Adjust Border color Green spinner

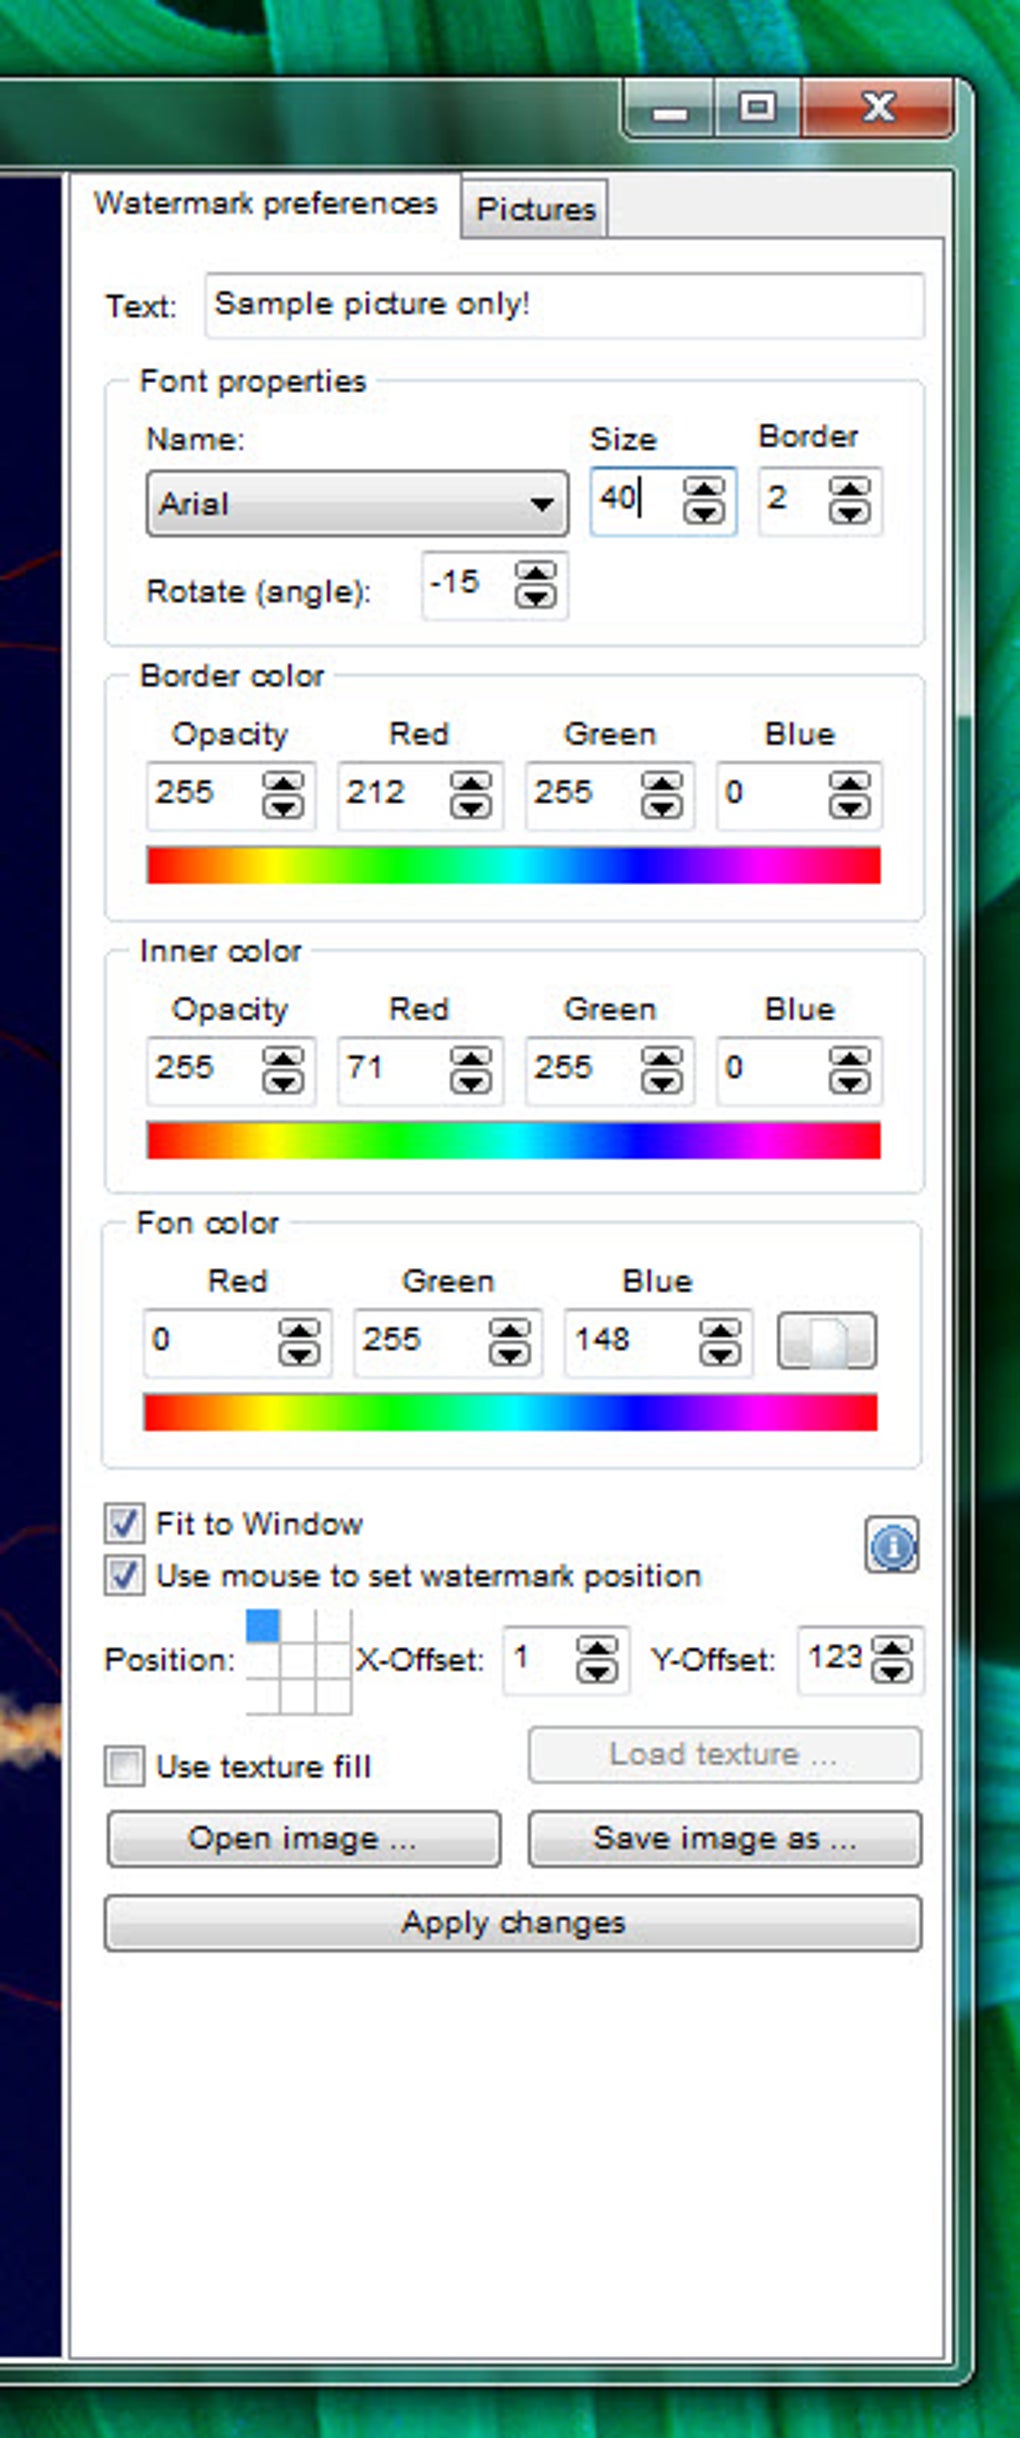(662, 795)
